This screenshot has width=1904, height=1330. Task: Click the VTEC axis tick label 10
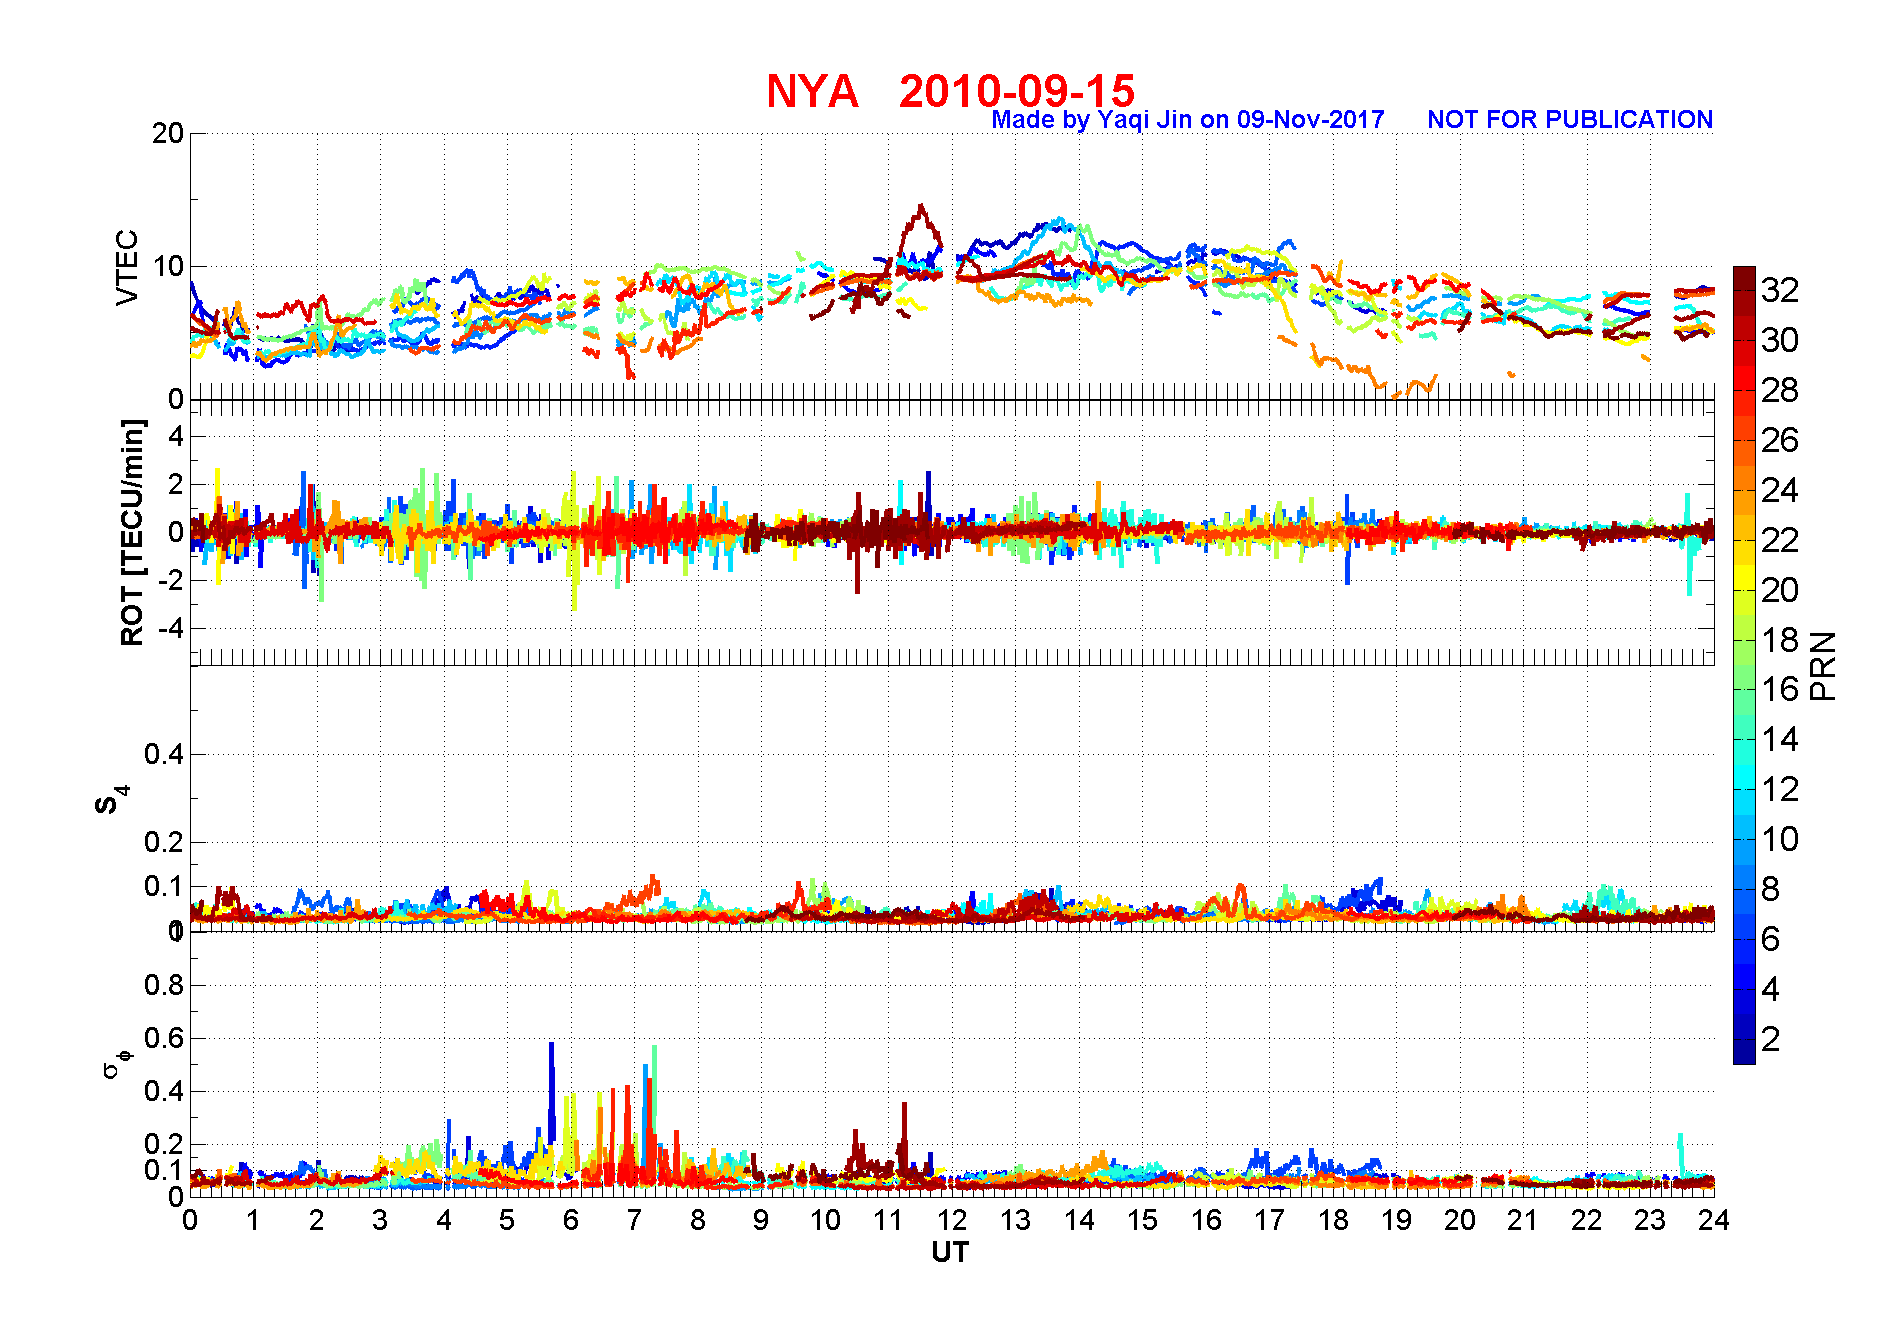pos(168,266)
